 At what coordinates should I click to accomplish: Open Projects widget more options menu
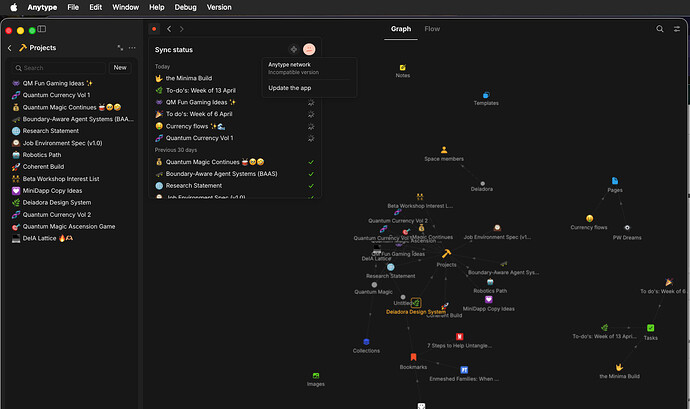pos(132,48)
